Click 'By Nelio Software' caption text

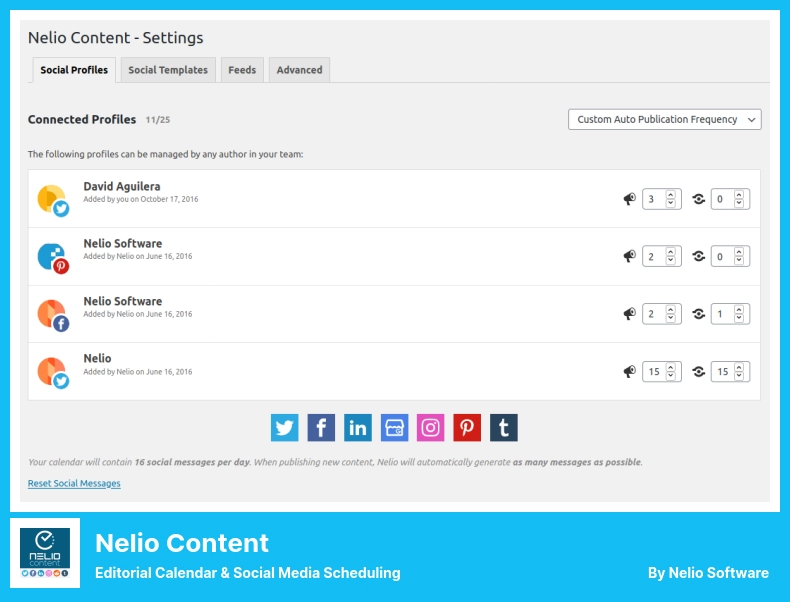coord(708,573)
